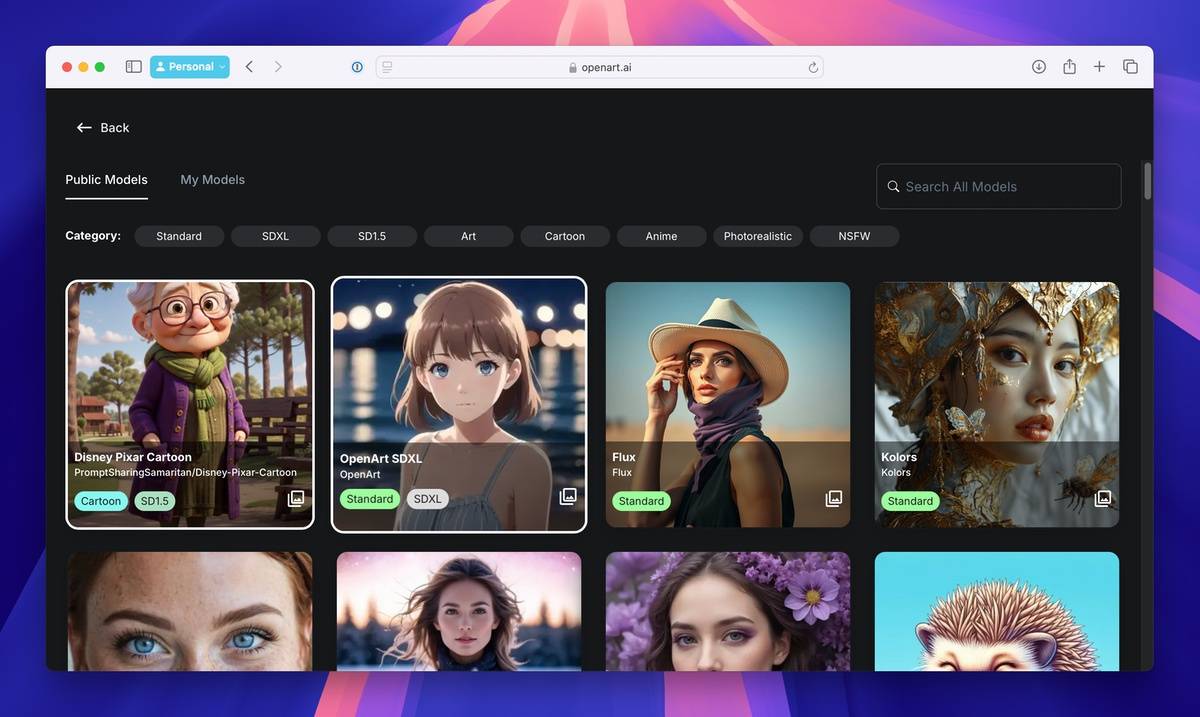Click Cartoon tag on Disney Pixar card

coord(101,501)
